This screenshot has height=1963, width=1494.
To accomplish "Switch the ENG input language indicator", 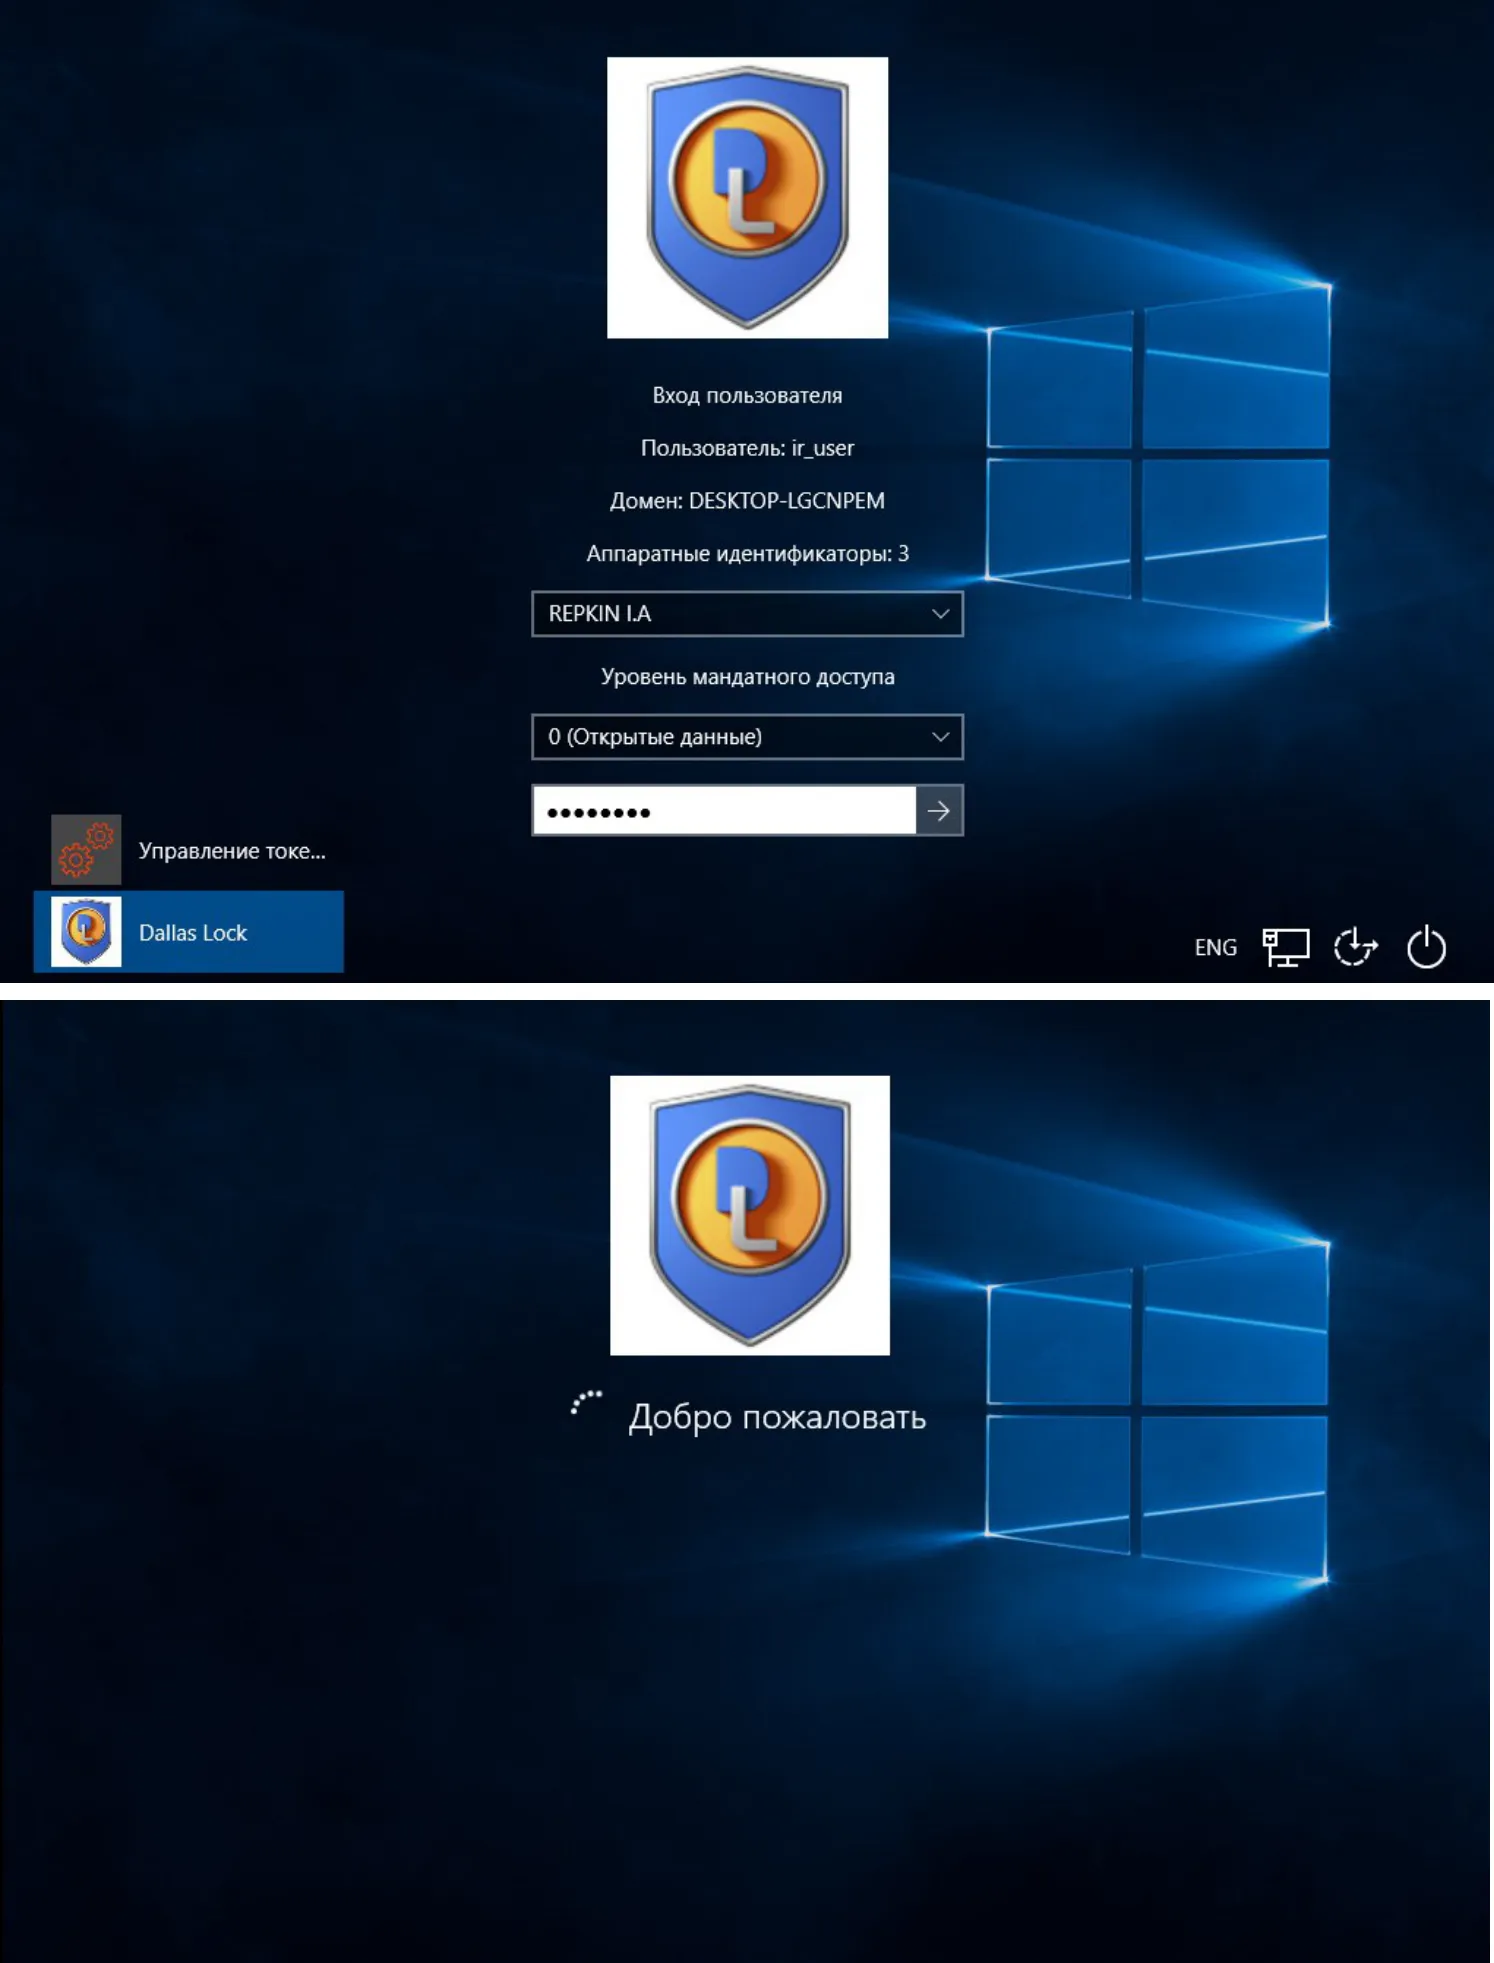I will tap(1215, 947).
